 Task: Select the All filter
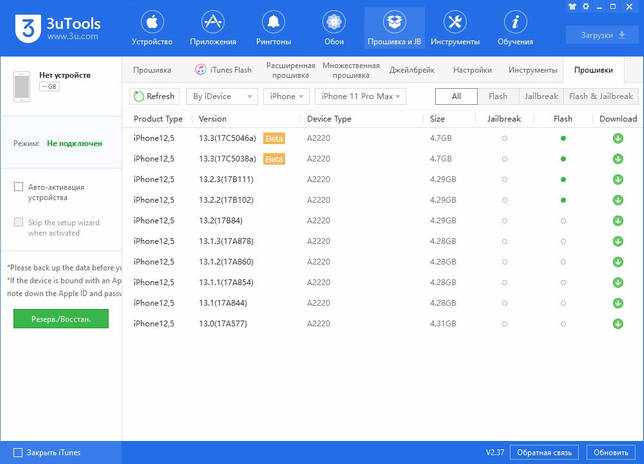456,96
